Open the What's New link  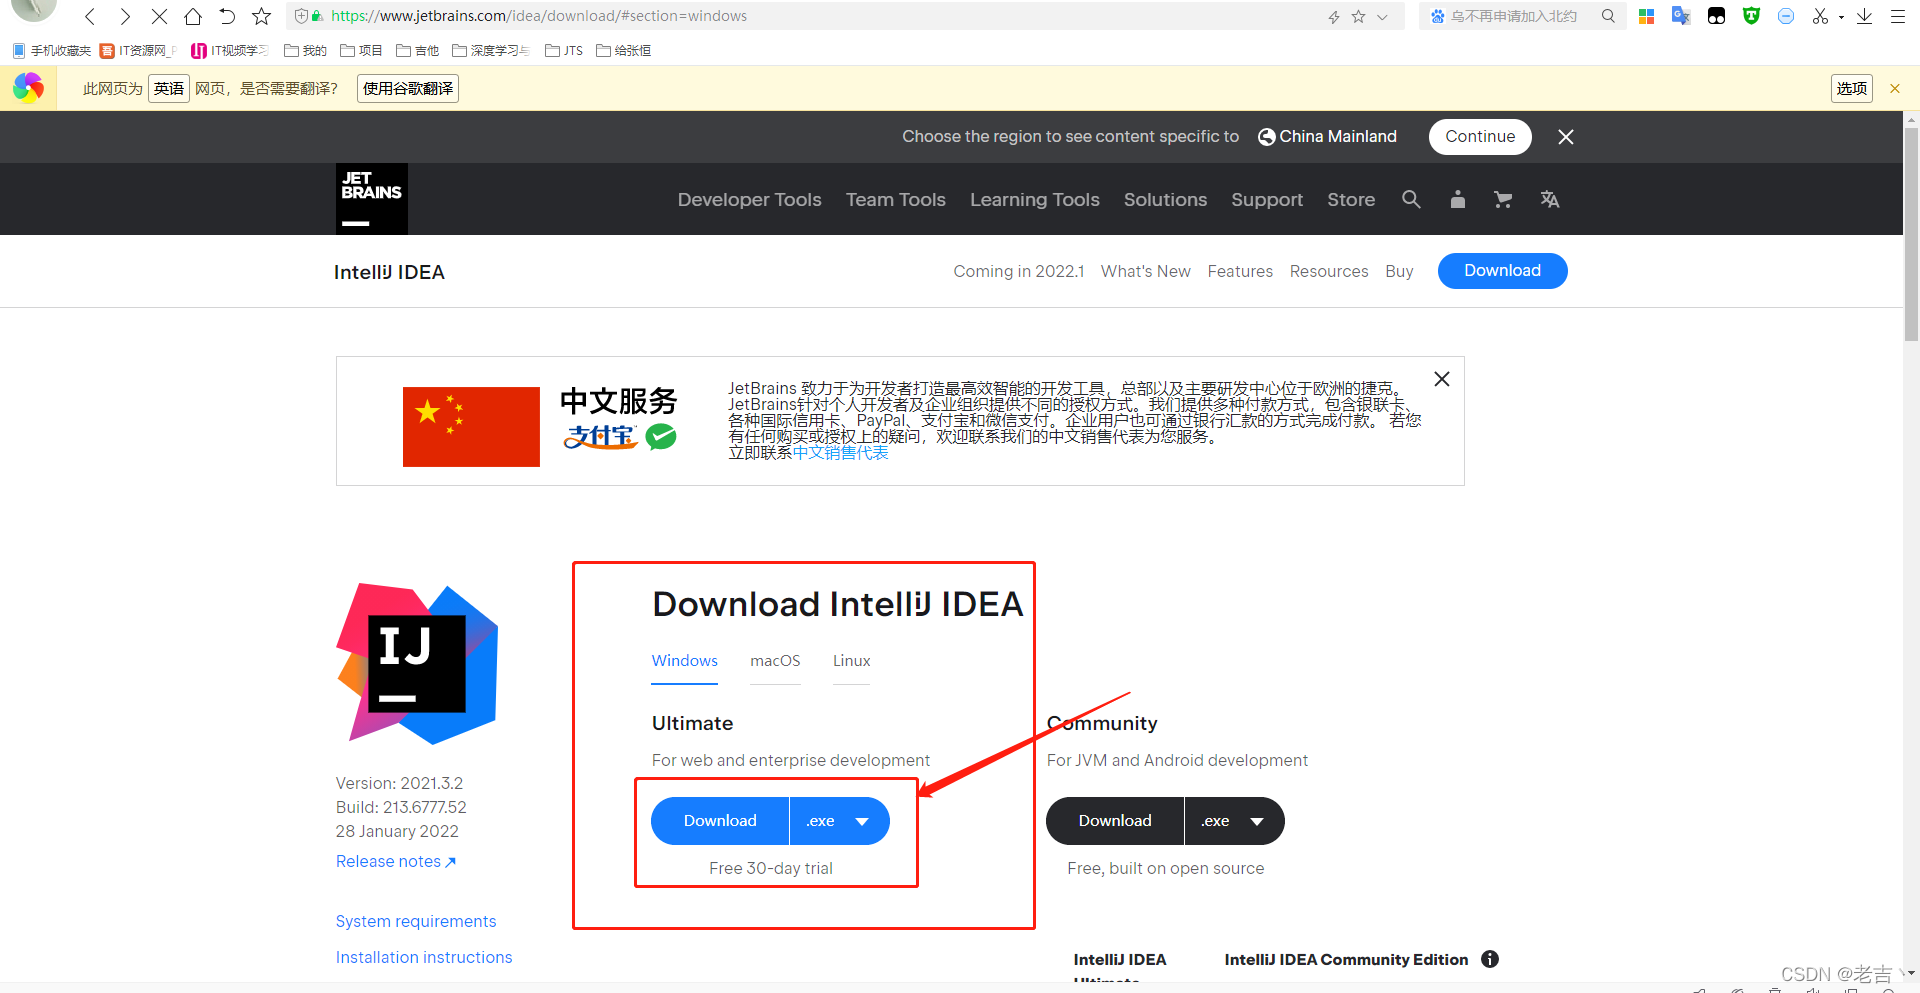click(1146, 271)
